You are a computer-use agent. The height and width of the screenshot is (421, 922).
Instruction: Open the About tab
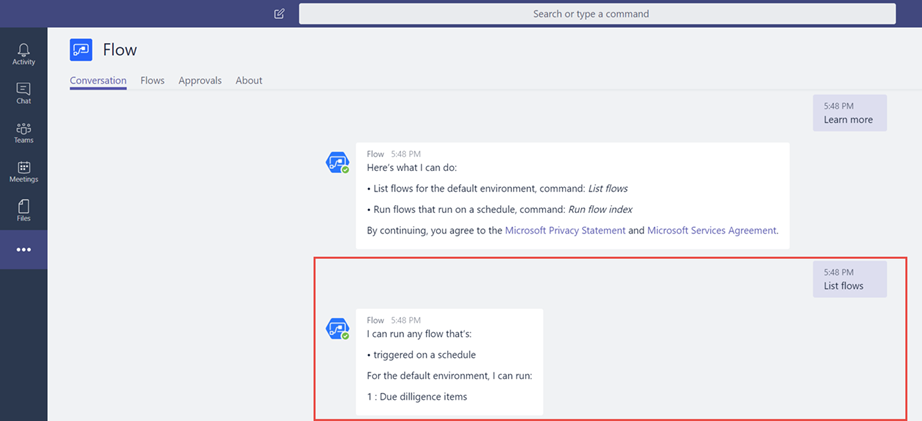(x=249, y=80)
